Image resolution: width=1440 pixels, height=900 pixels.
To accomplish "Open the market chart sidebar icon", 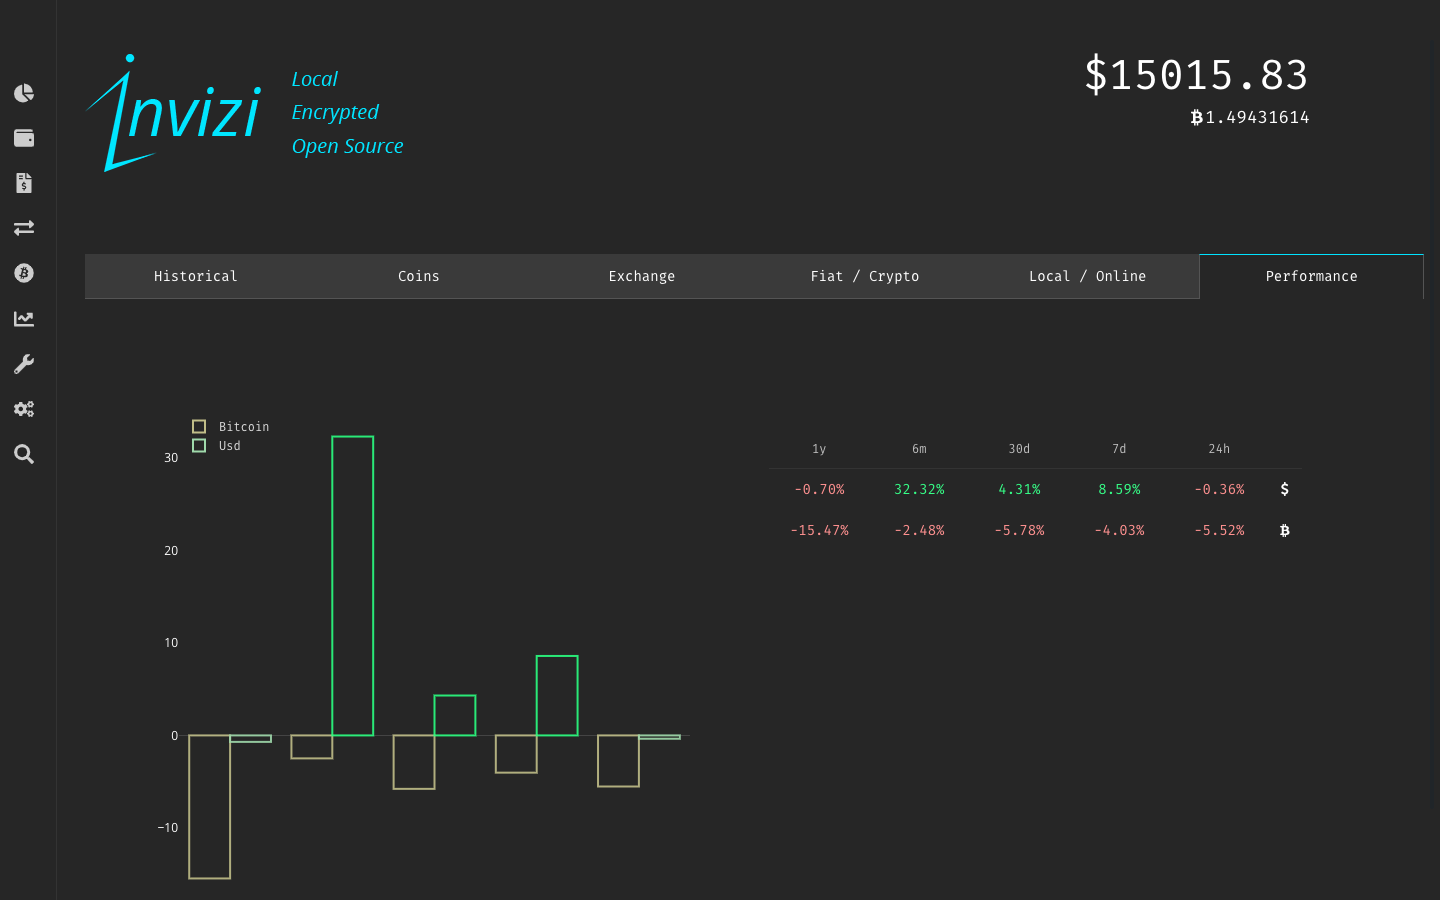I will coord(23,318).
